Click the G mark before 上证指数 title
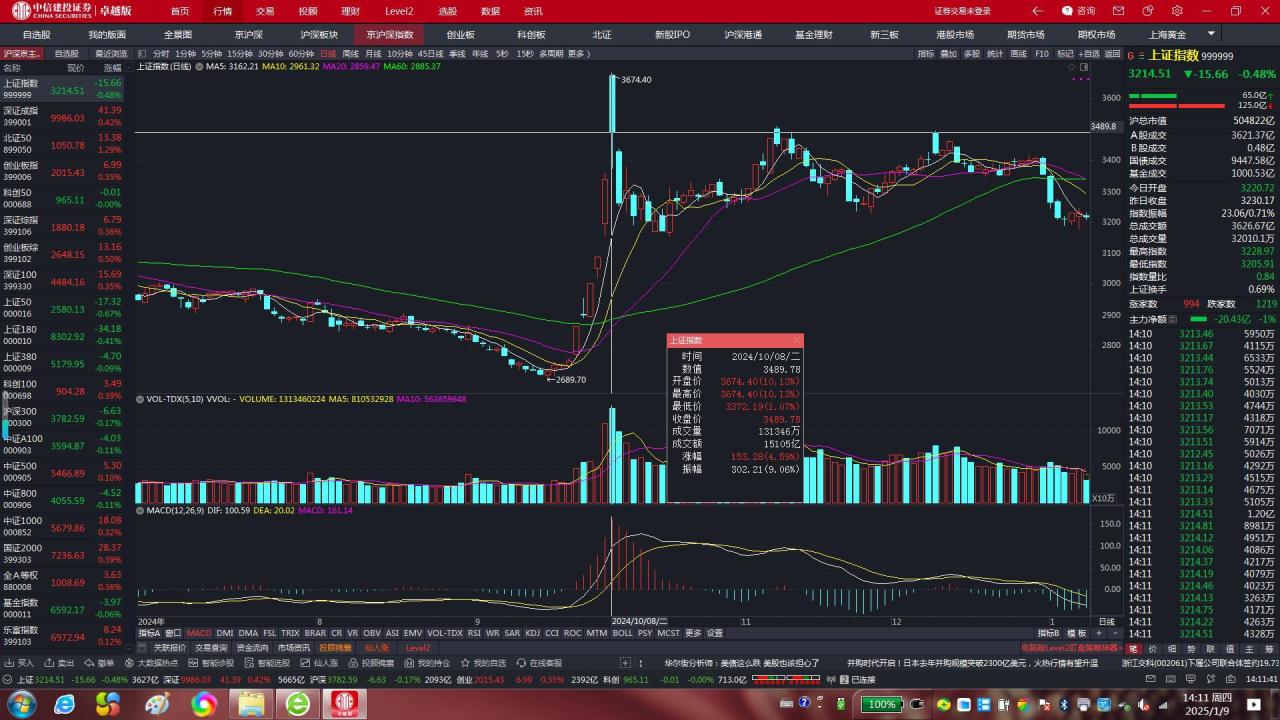Viewport: 1280px width, 720px height. tap(1130, 56)
